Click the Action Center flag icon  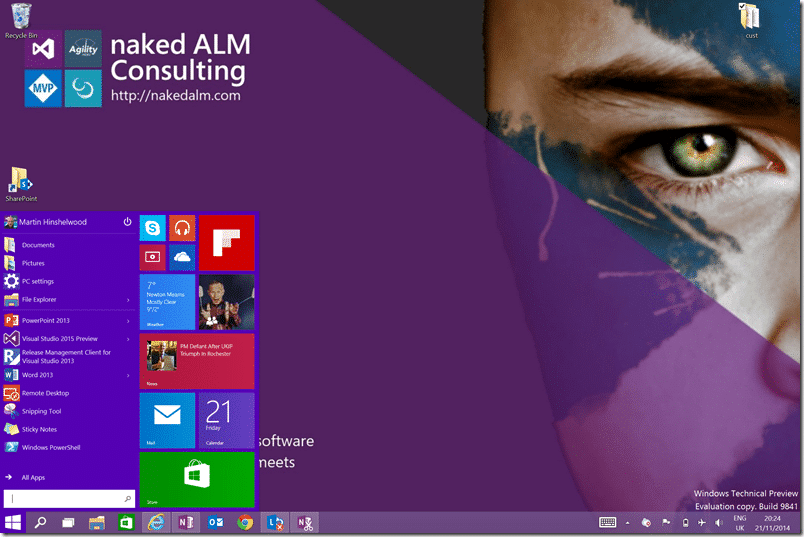(x=666, y=522)
